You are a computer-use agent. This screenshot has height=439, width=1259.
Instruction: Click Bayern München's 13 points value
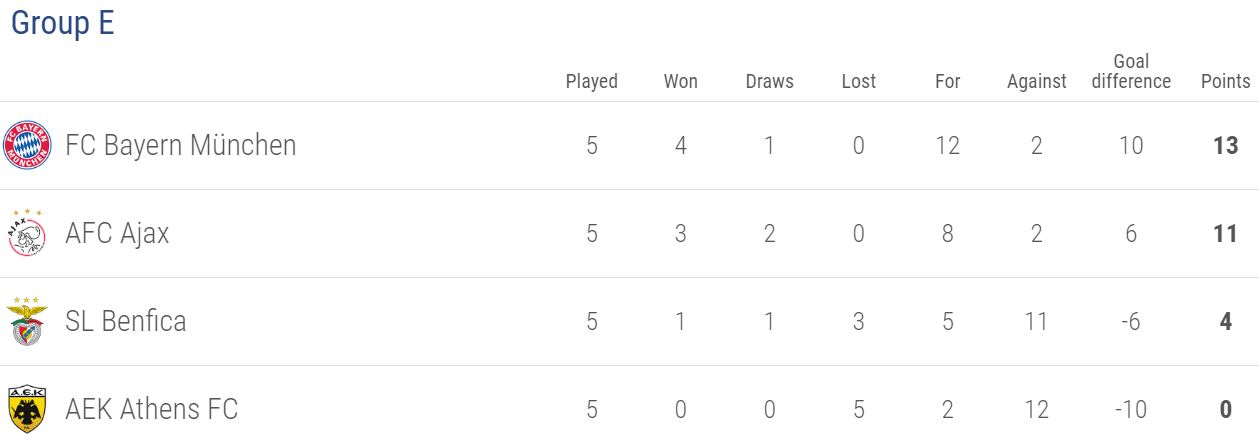coord(1226,146)
